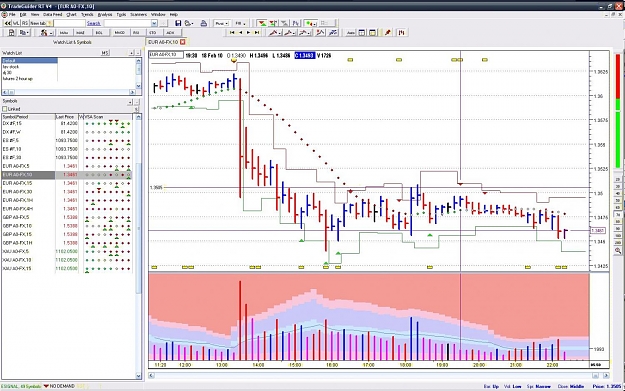Toggle the Linked checkbox
Screen dimensions: 625x391
5,109
